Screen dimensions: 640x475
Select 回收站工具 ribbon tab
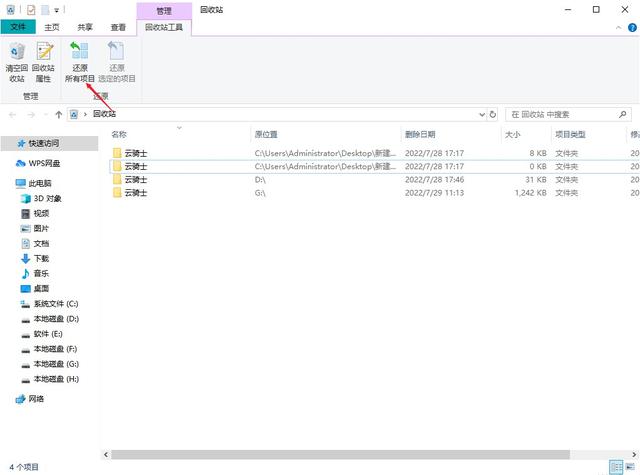pyautogui.click(x=164, y=27)
